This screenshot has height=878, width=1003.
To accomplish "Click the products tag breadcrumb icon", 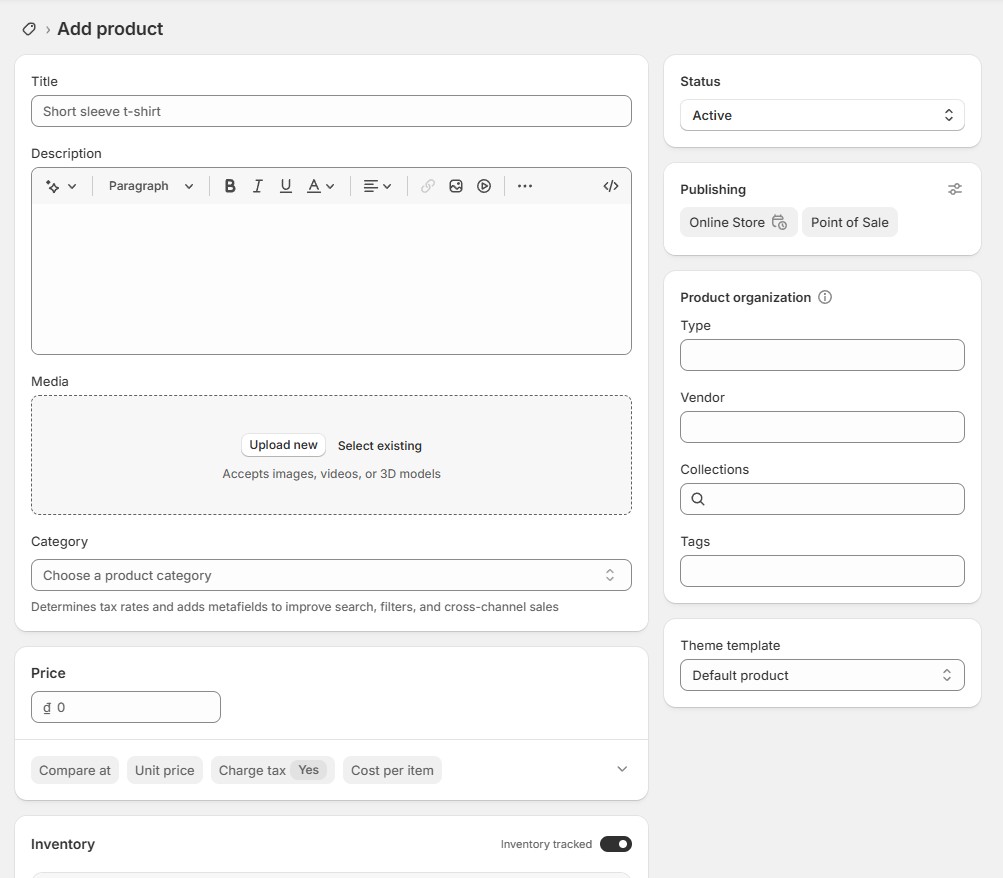I will point(29,29).
